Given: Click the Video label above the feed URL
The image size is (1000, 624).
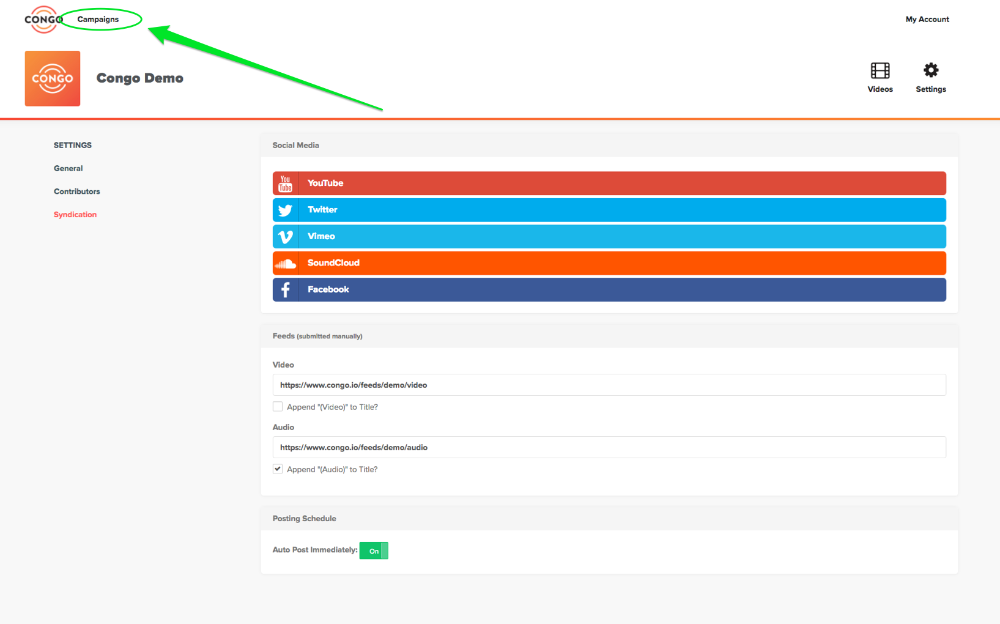Looking at the screenshot, I should pos(283,365).
